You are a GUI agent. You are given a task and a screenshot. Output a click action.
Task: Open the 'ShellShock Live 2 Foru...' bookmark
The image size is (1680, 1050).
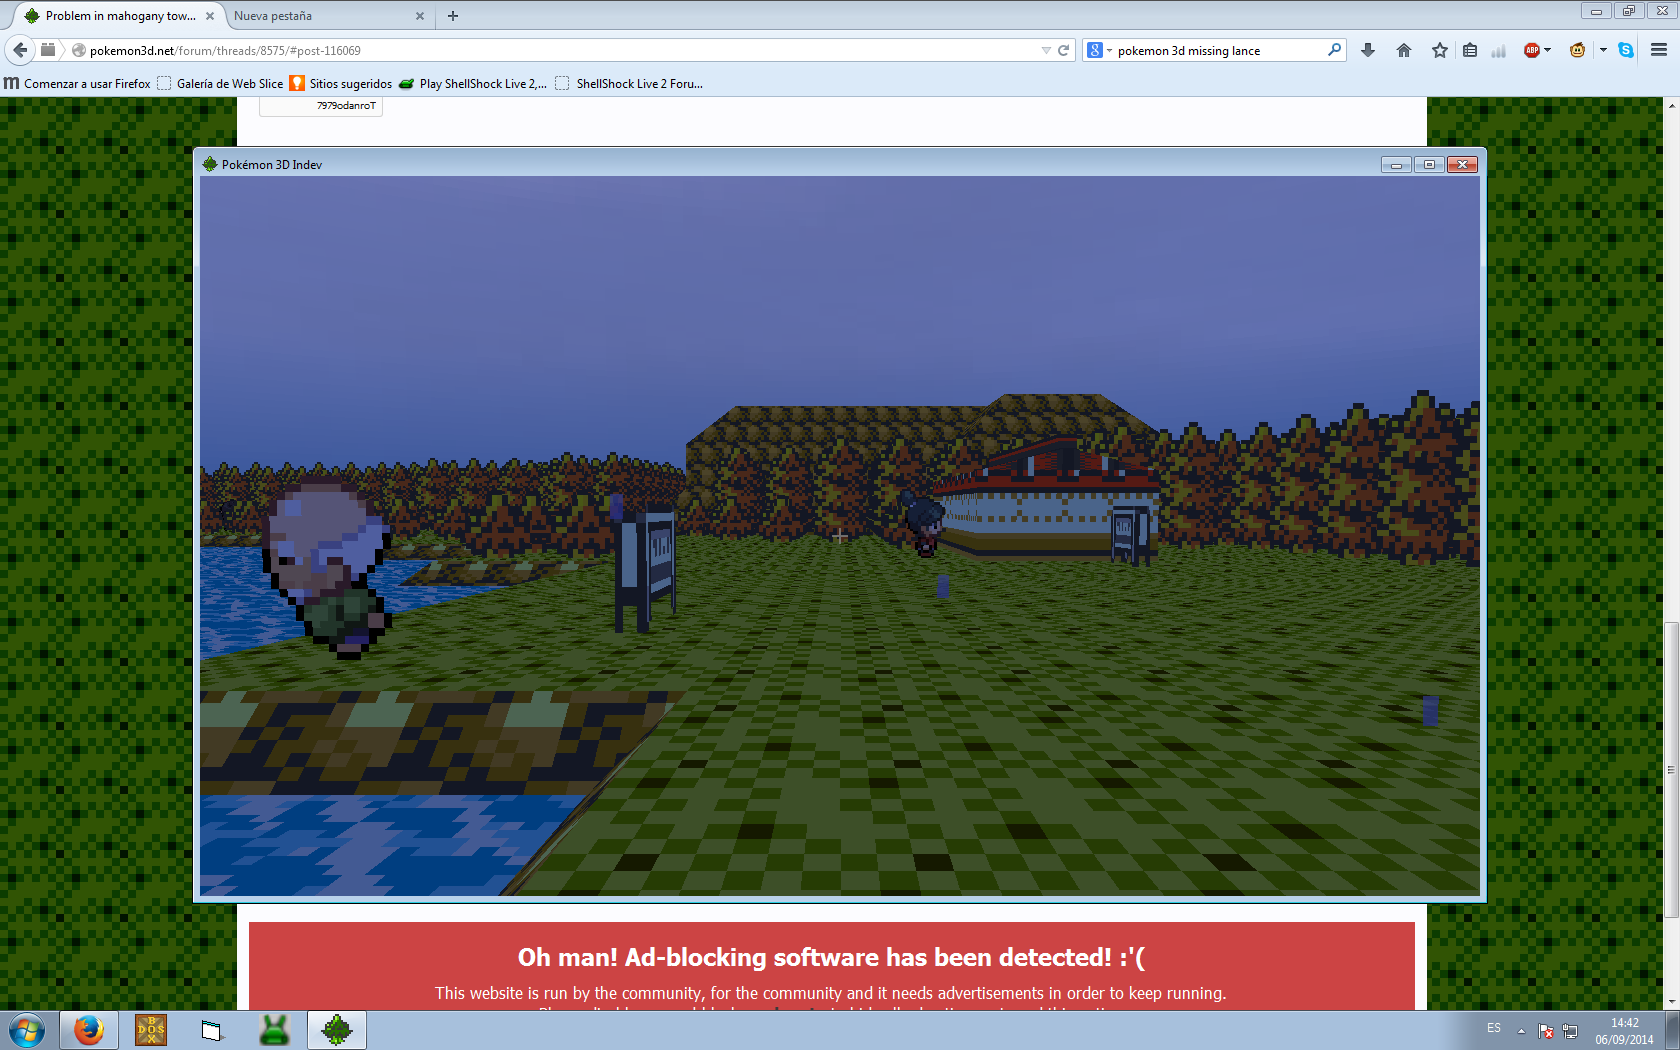tap(629, 84)
